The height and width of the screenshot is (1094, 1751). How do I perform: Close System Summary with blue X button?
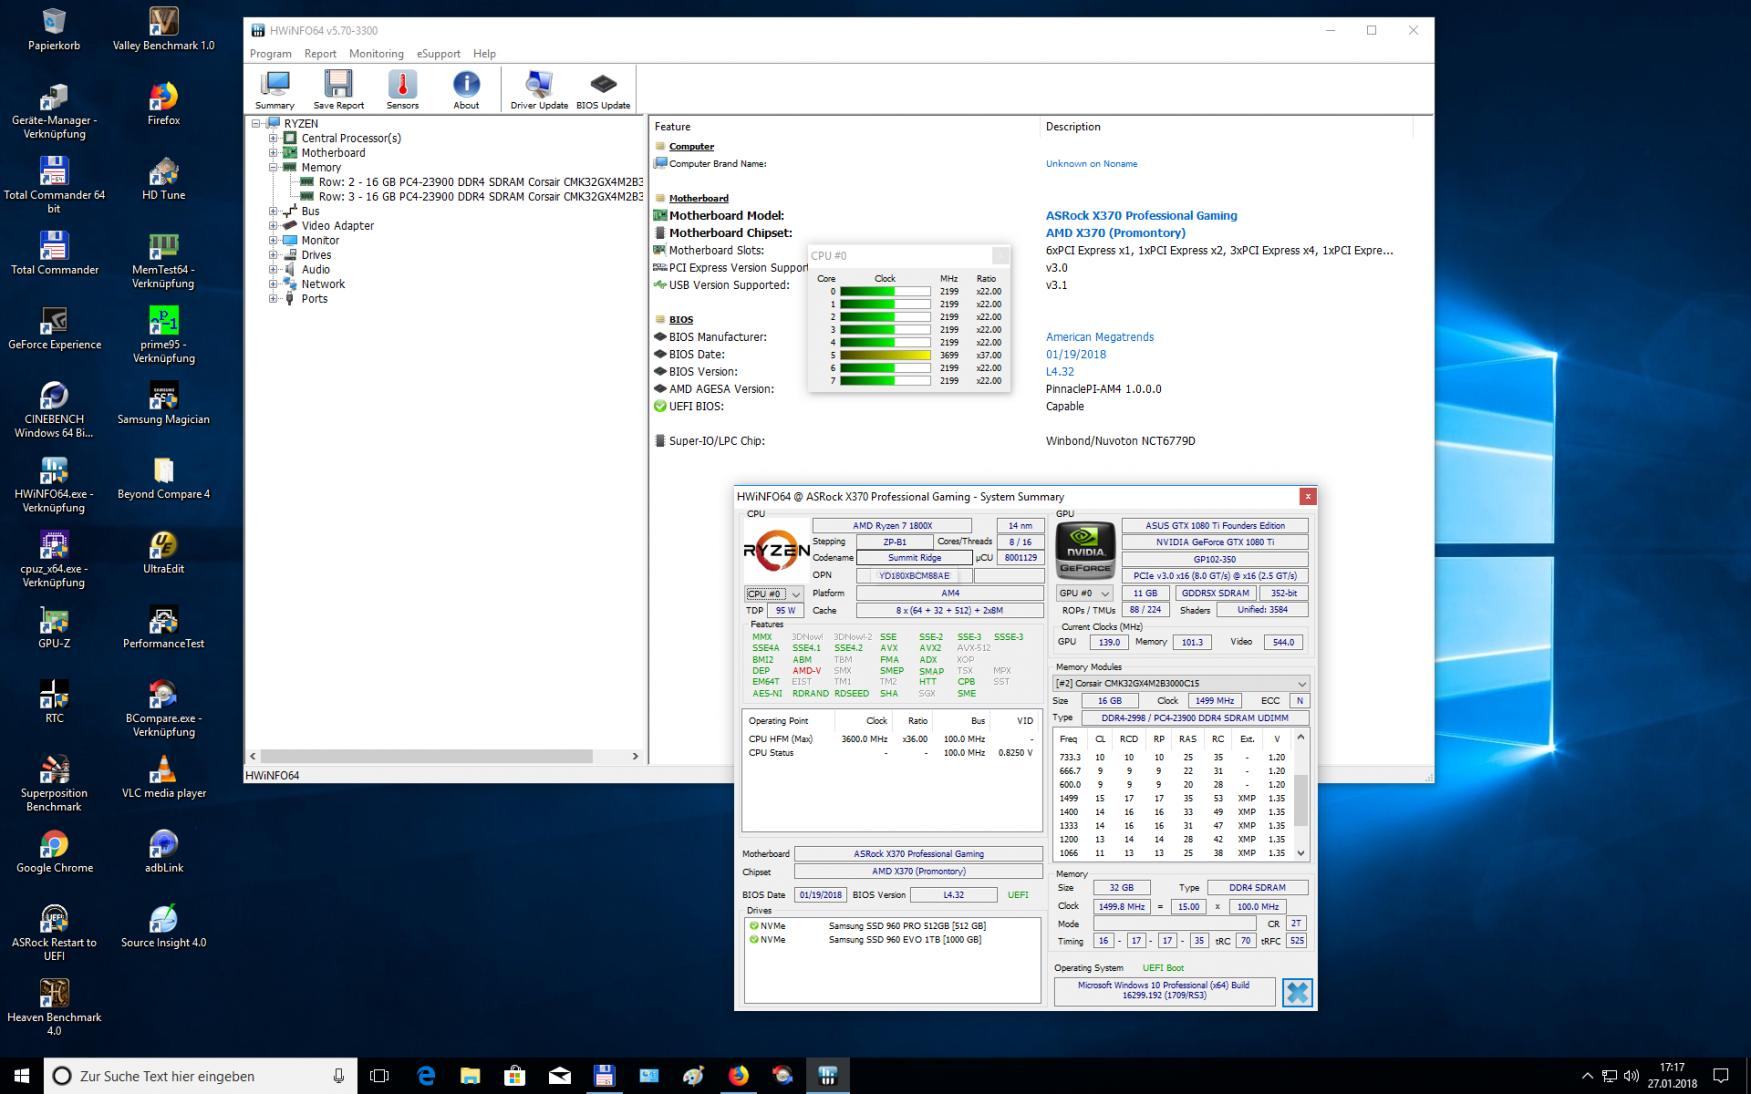1297,992
